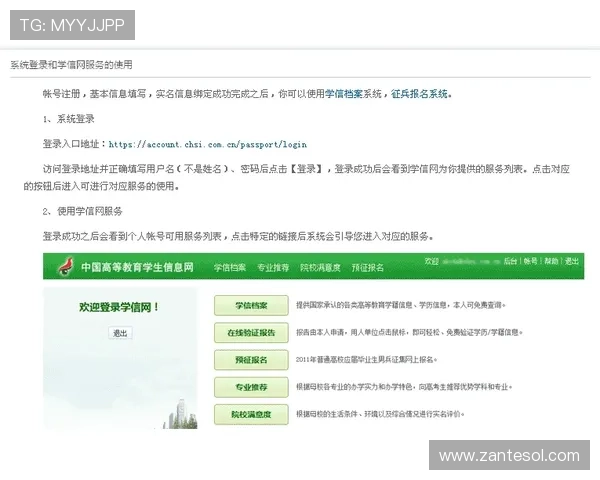Open the 预征报名 nav menu item
The width and height of the screenshot is (600, 480).
[x=368, y=268]
